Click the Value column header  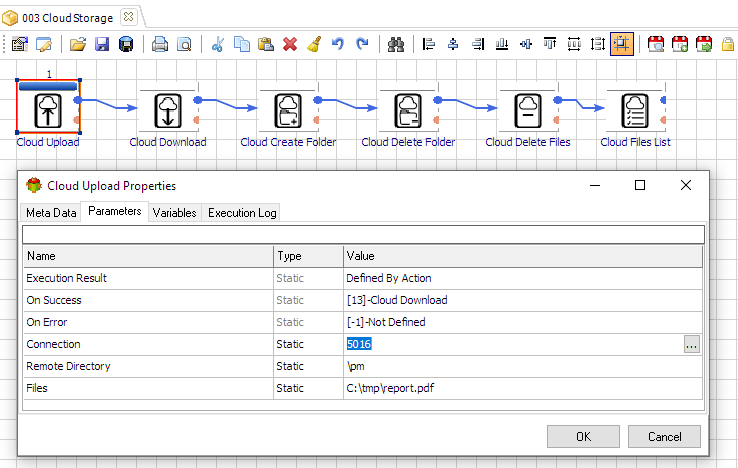pyautogui.click(x=523, y=256)
